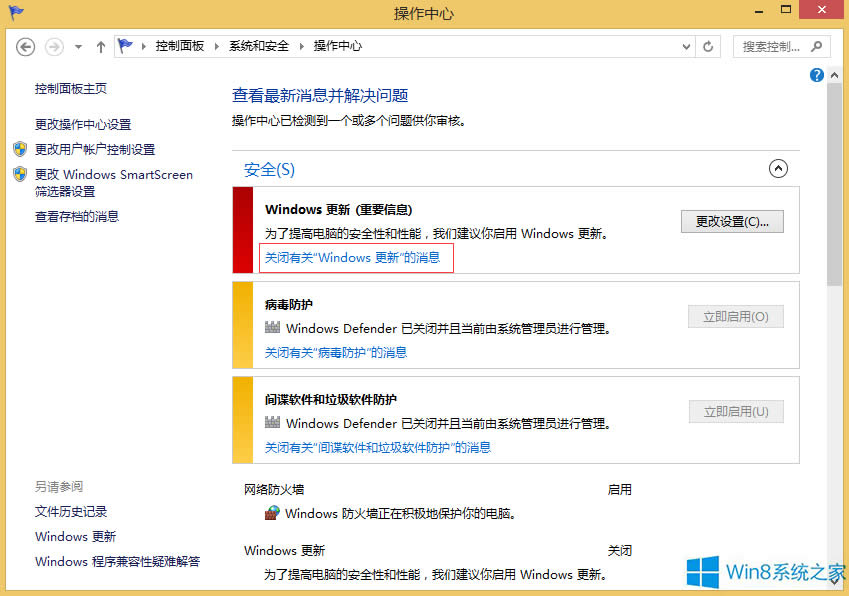Collapse the 安全(S) section chevron

click(778, 169)
